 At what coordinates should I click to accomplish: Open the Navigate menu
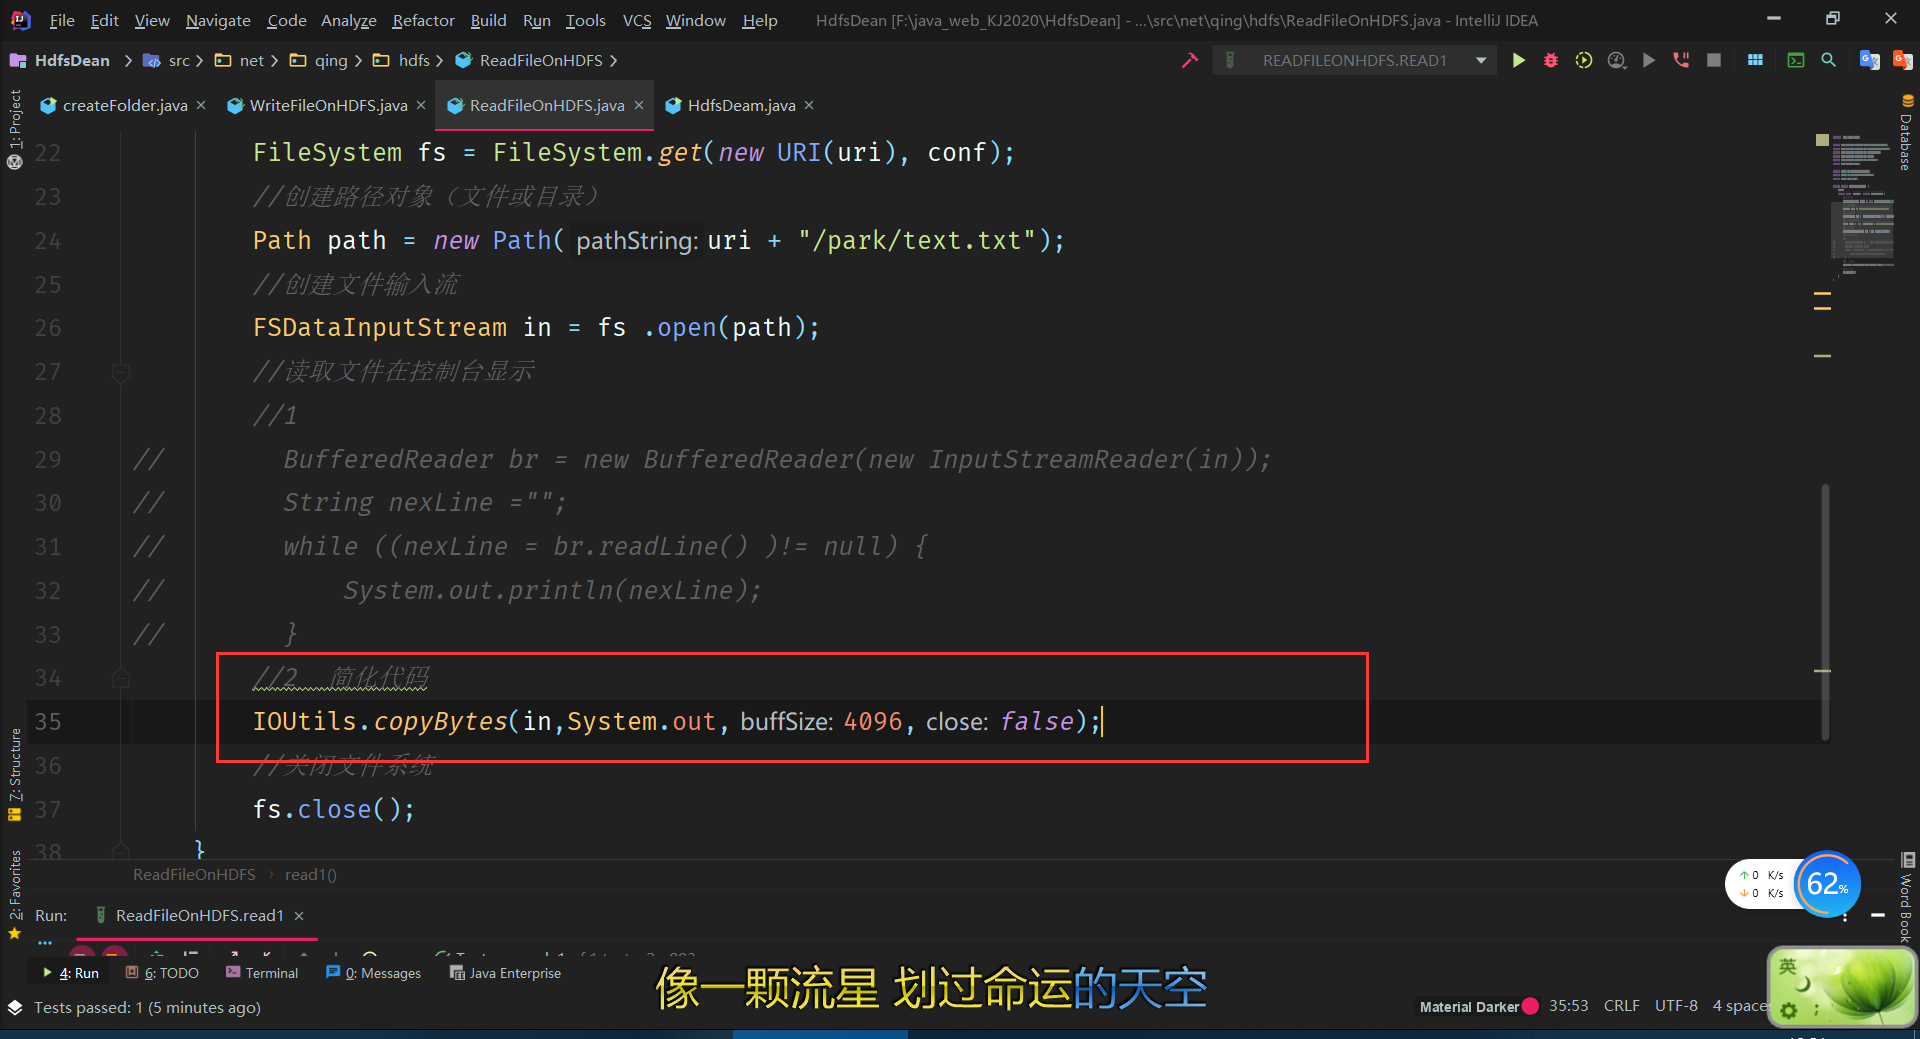218,20
